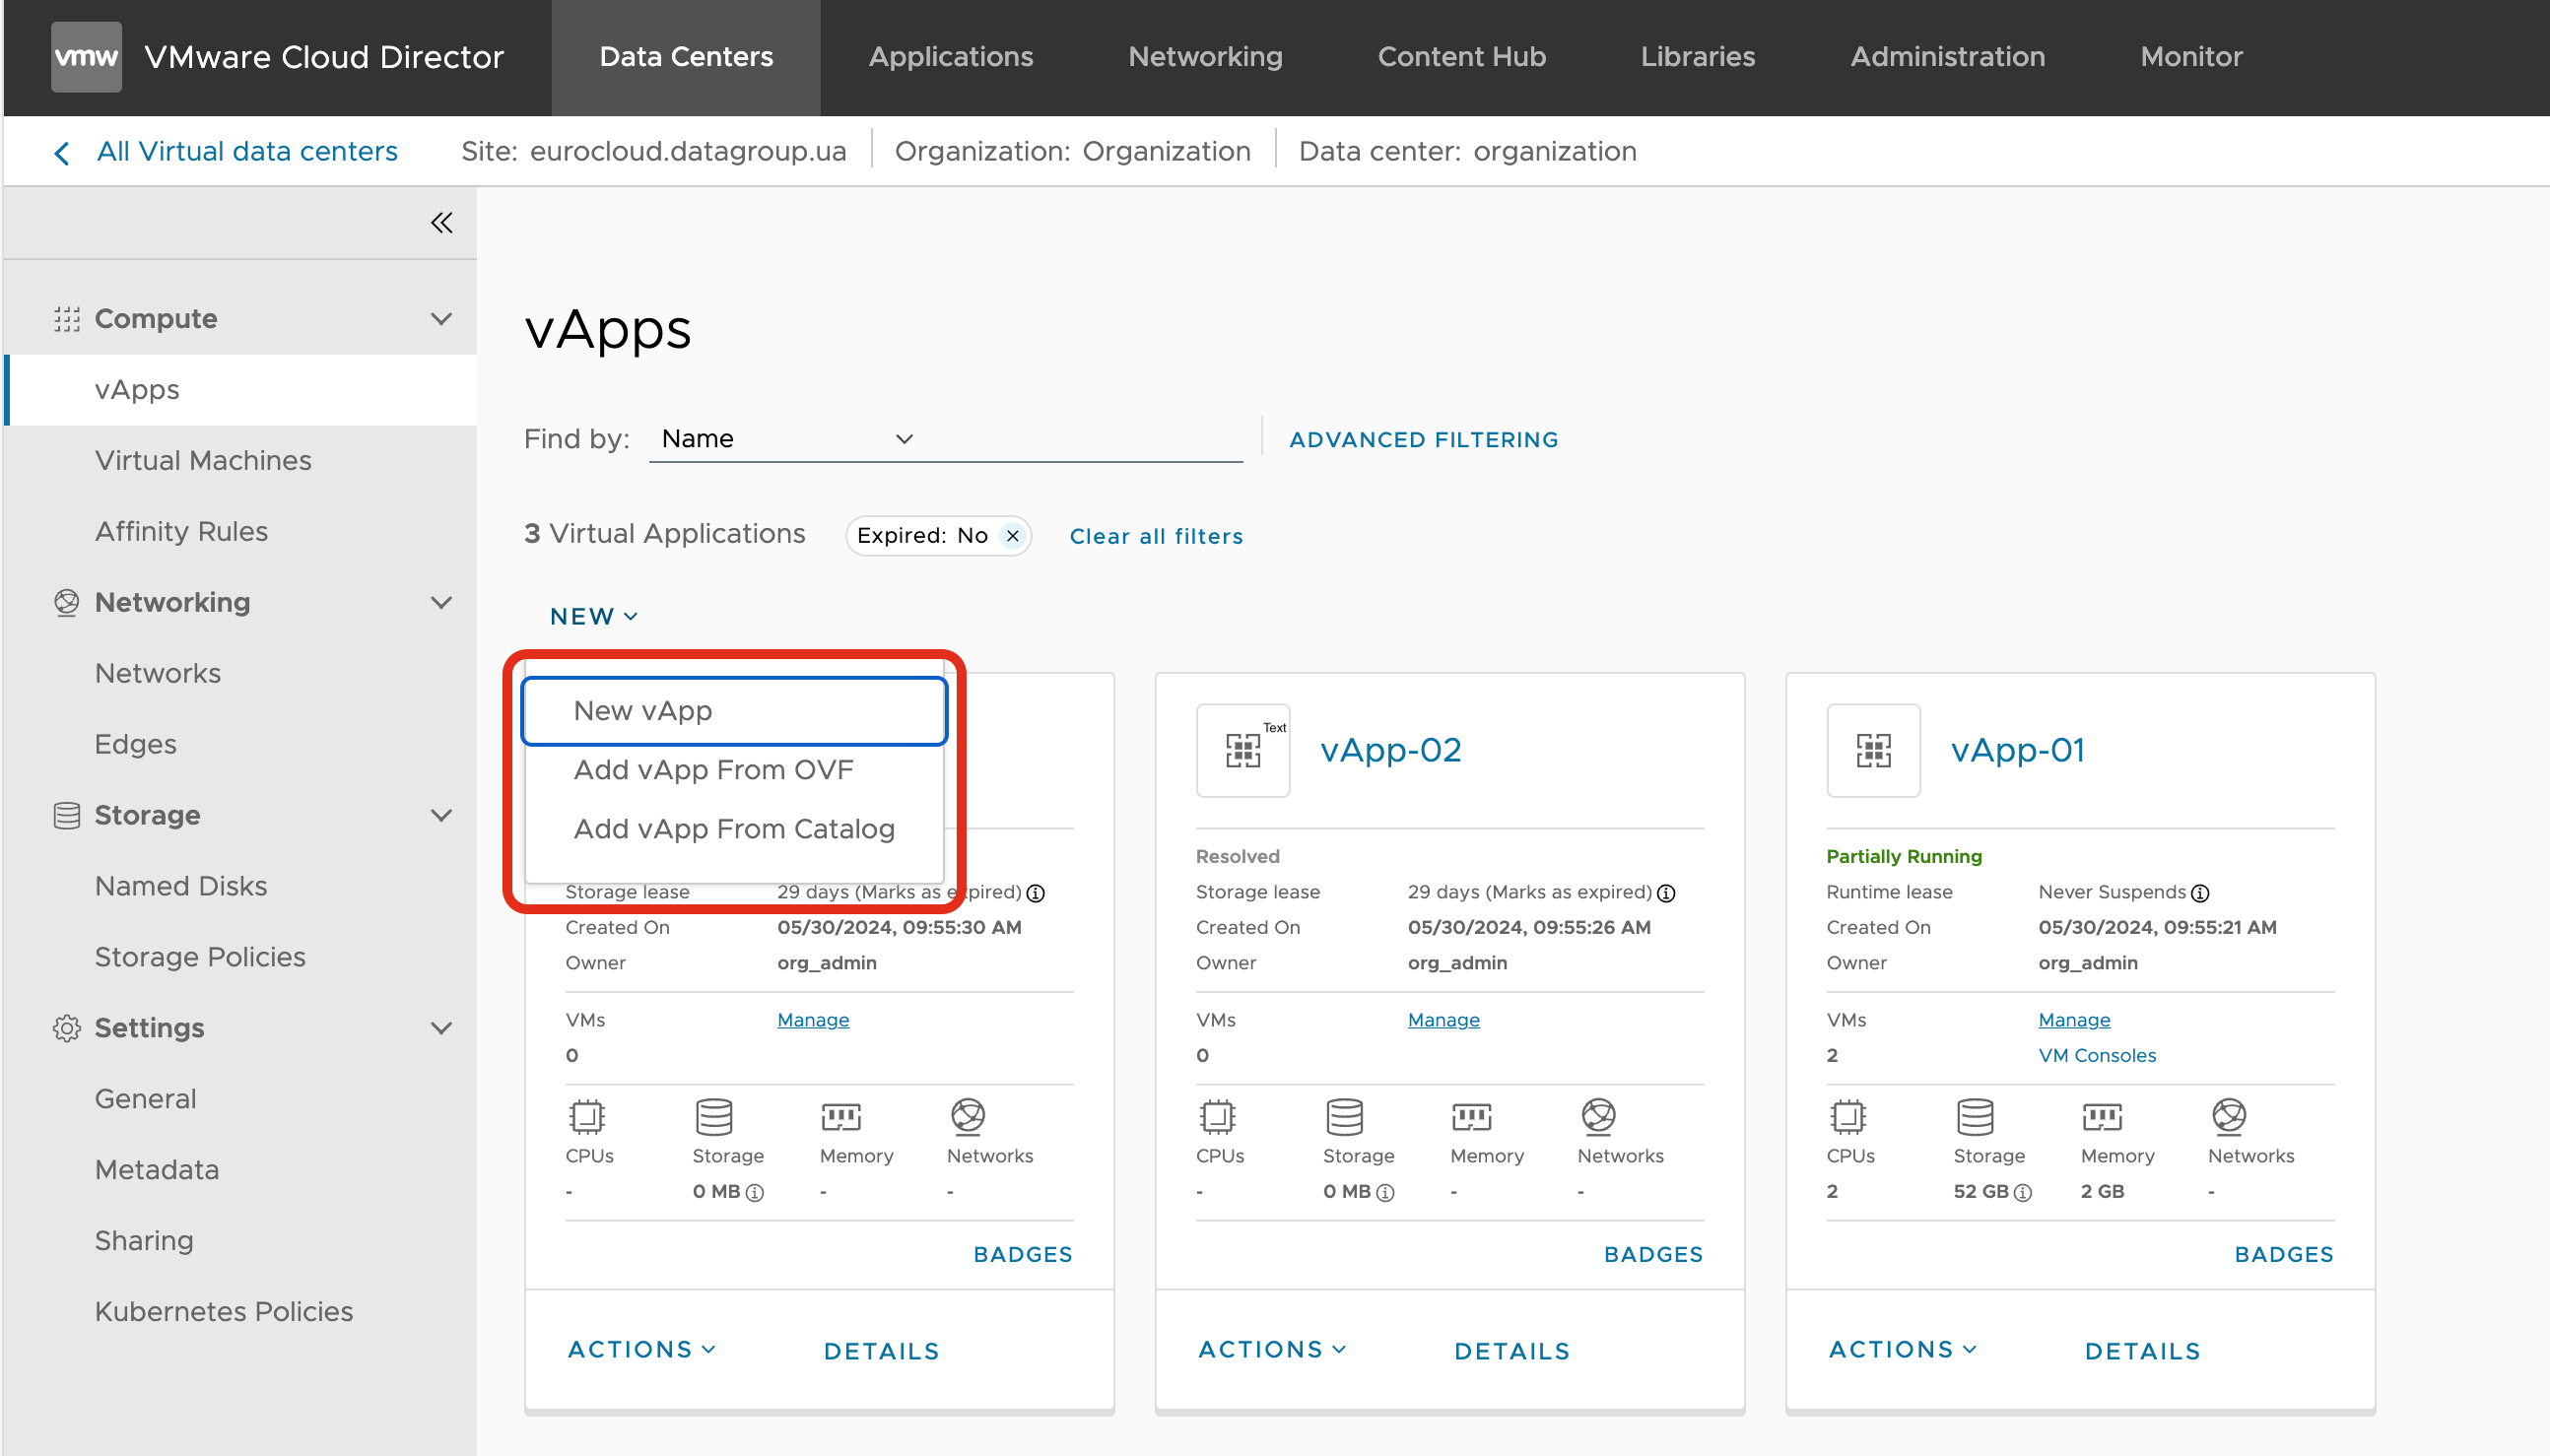Open the NEW dropdown menu
The image size is (2550, 1456).
pos(590,615)
